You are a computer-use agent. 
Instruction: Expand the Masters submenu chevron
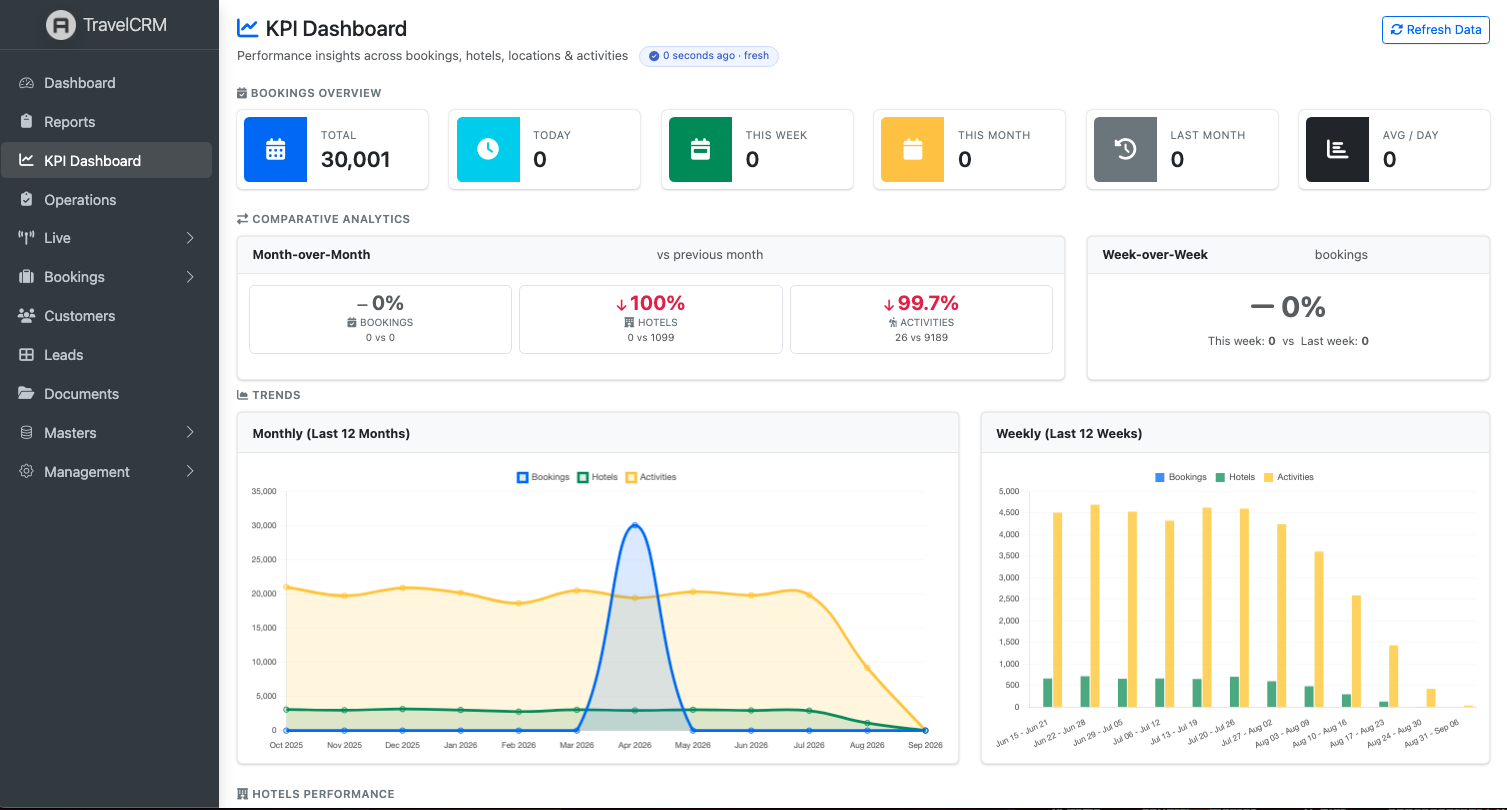[190, 433]
